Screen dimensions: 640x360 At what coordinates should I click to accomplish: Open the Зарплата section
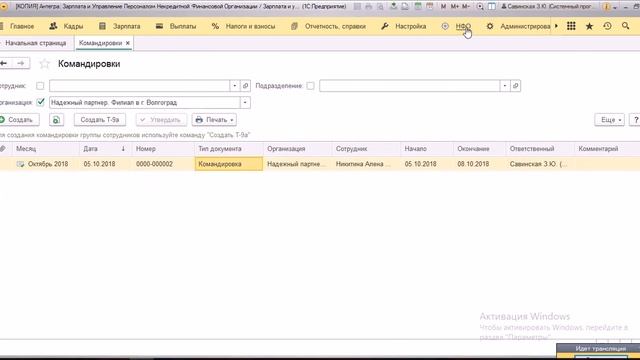(120, 26)
